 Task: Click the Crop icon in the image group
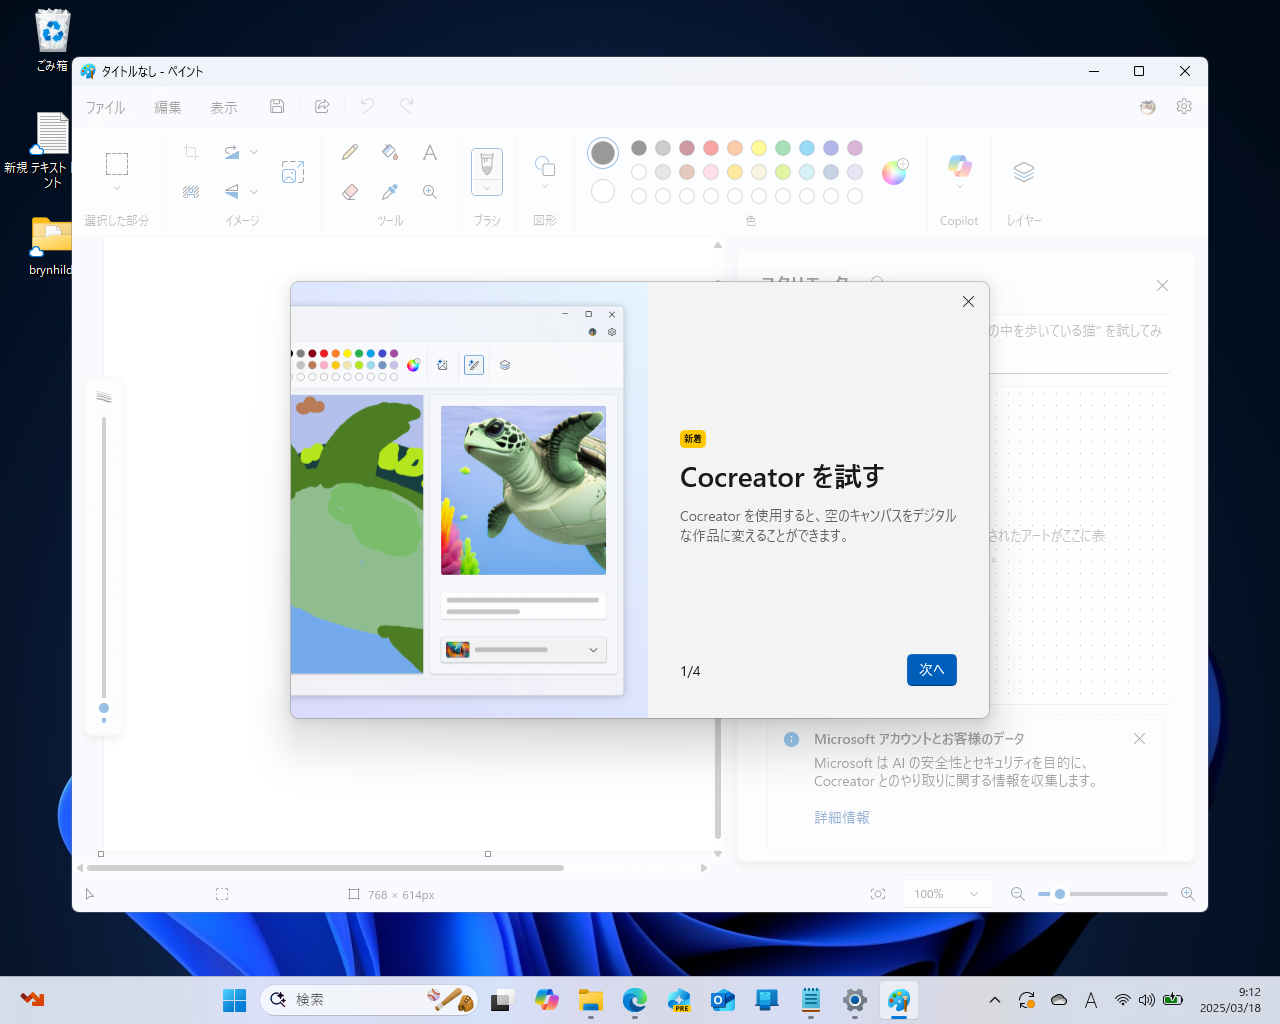coord(190,152)
